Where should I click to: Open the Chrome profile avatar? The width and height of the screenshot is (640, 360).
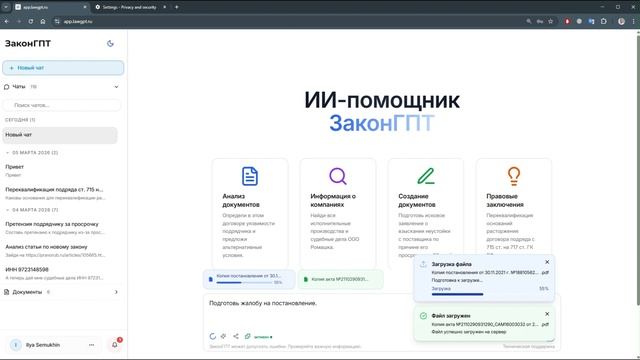(x=621, y=21)
